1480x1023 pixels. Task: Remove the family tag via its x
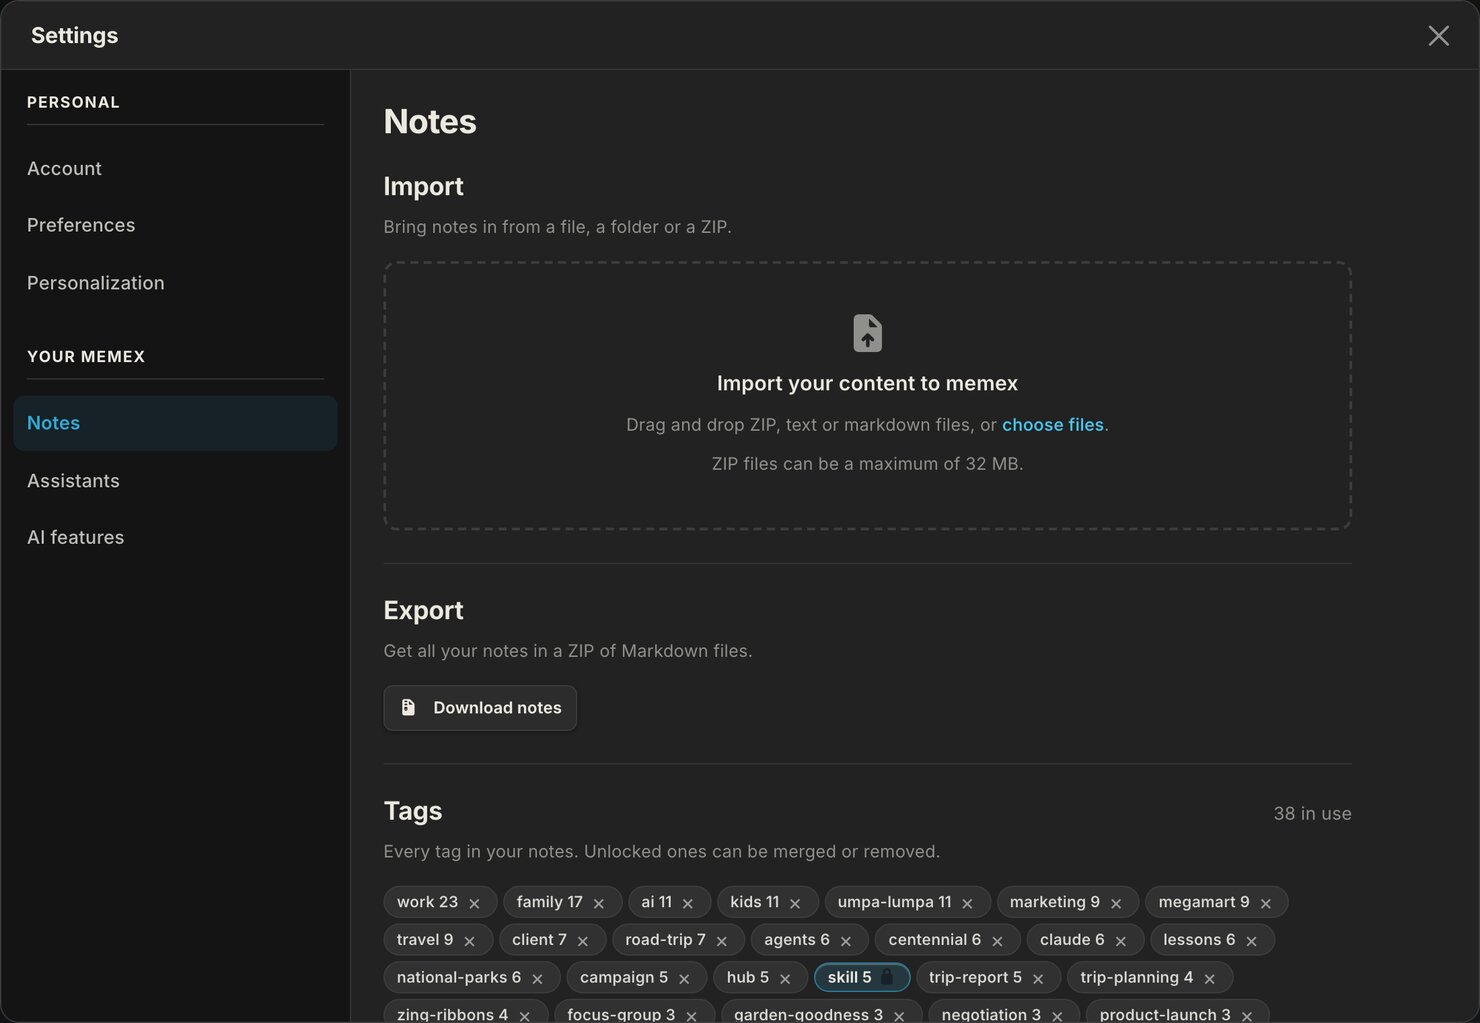pos(599,903)
